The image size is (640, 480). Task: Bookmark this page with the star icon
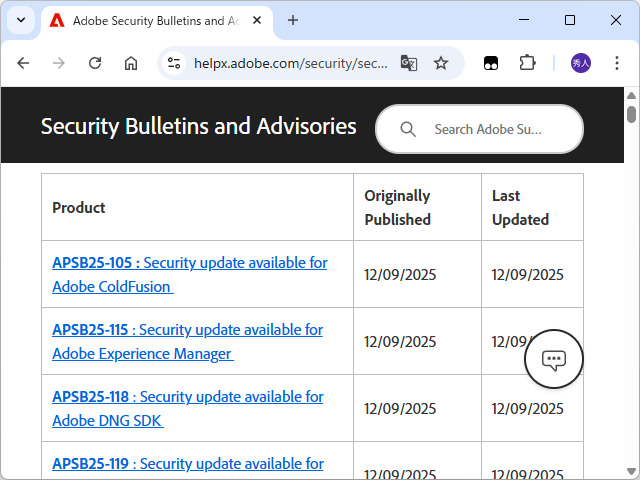(x=441, y=63)
